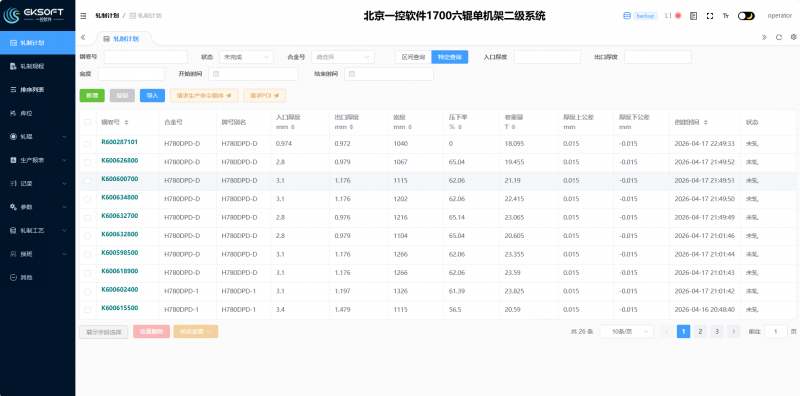Expand the 参数 sidebar menu

pos(38,207)
